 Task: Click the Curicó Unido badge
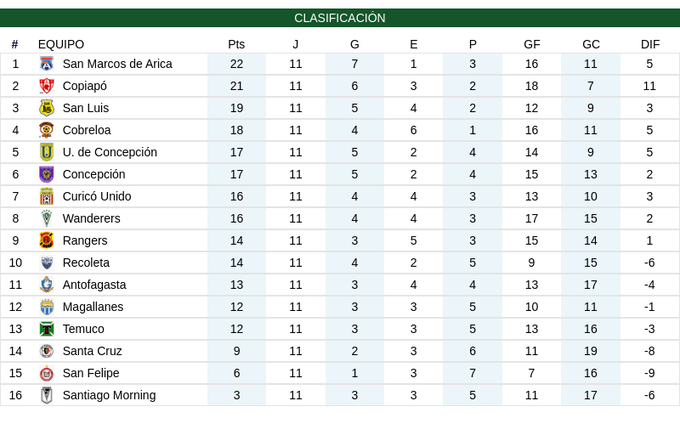[x=46, y=196]
